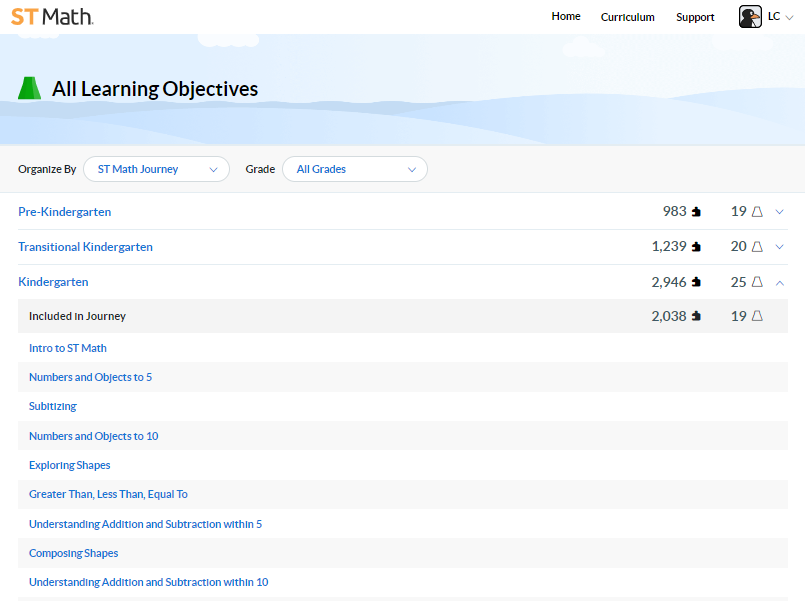Click the puzzle icon beside 2,946

pyautogui.click(x=696, y=282)
